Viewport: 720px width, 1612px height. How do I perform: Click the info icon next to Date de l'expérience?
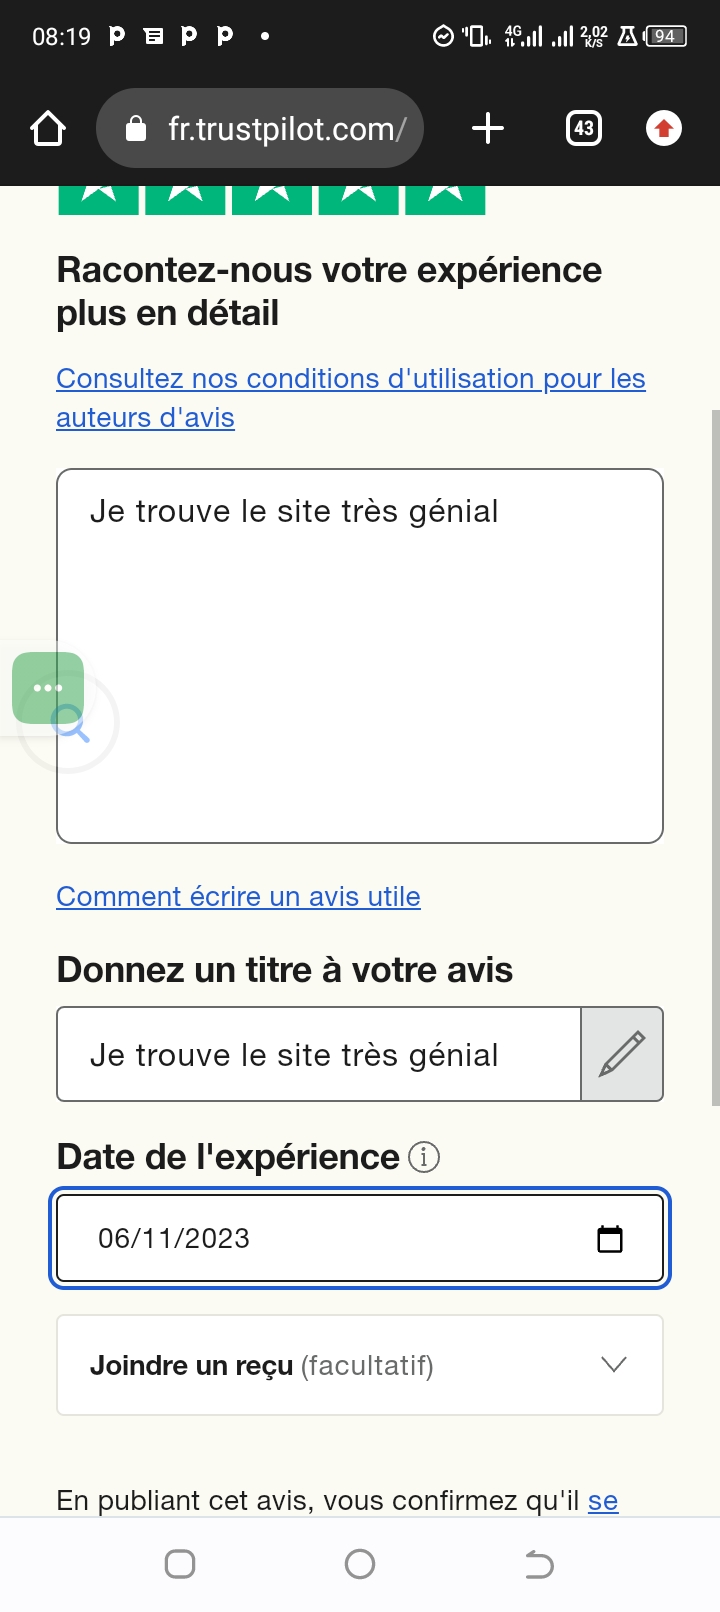coord(424,1157)
